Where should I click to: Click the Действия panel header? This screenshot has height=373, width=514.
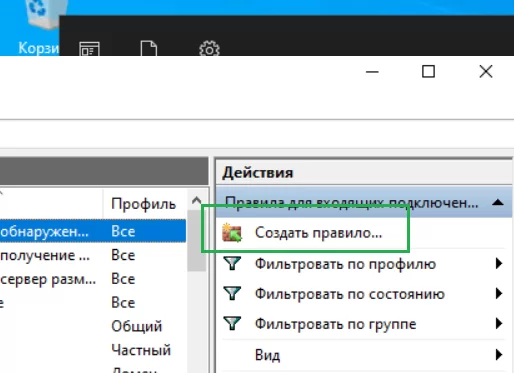coord(364,172)
